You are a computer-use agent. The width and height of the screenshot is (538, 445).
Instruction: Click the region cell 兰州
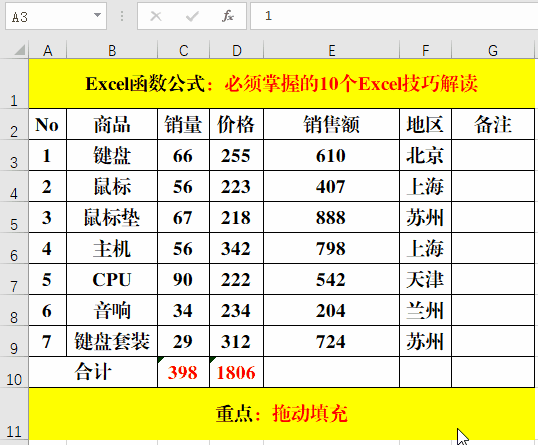click(x=425, y=310)
